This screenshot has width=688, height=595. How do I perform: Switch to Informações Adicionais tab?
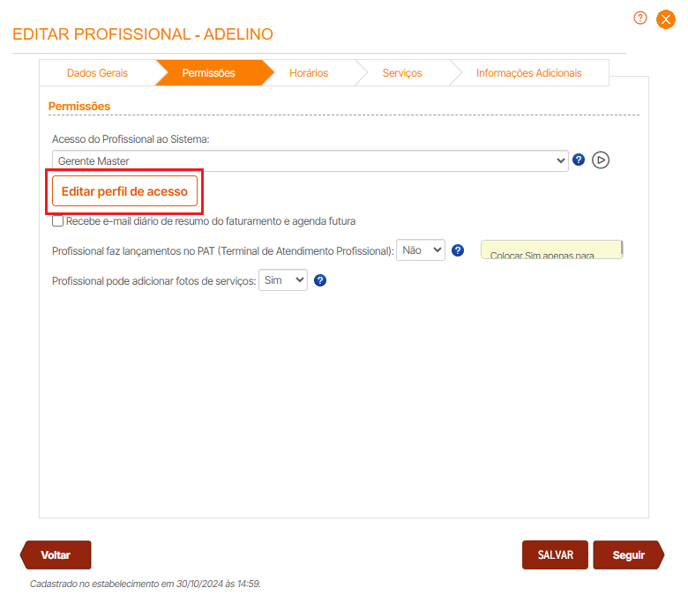528,73
